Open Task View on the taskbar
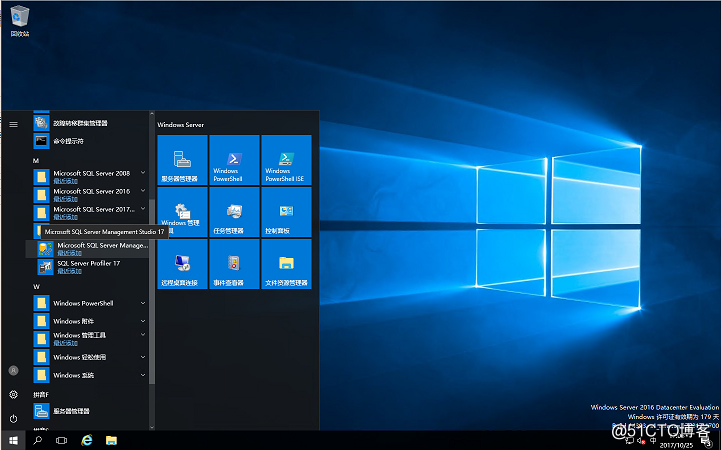Screen dimensions: 721x450 (x=61, y=440)
